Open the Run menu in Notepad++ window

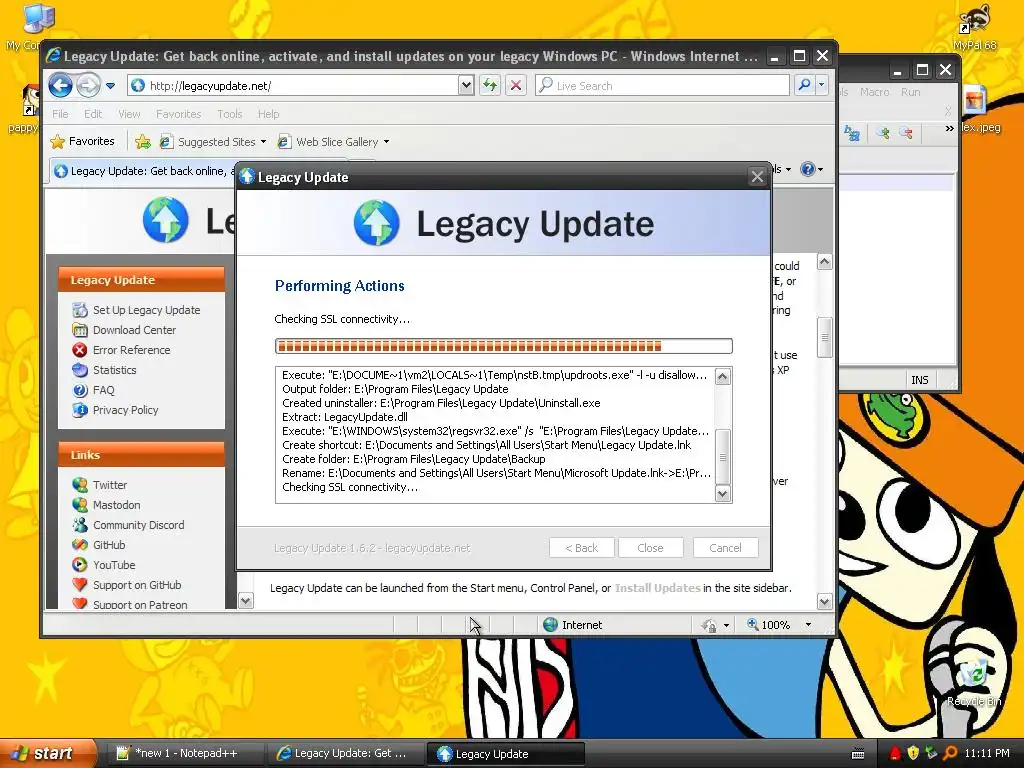pos(910,92)
